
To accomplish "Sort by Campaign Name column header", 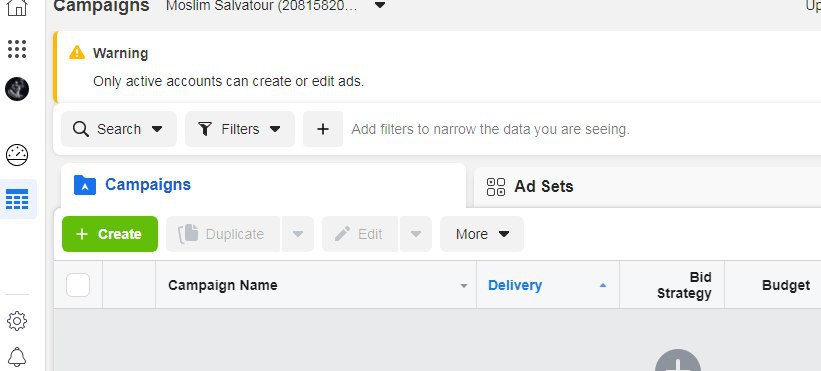I will (223, 285).
